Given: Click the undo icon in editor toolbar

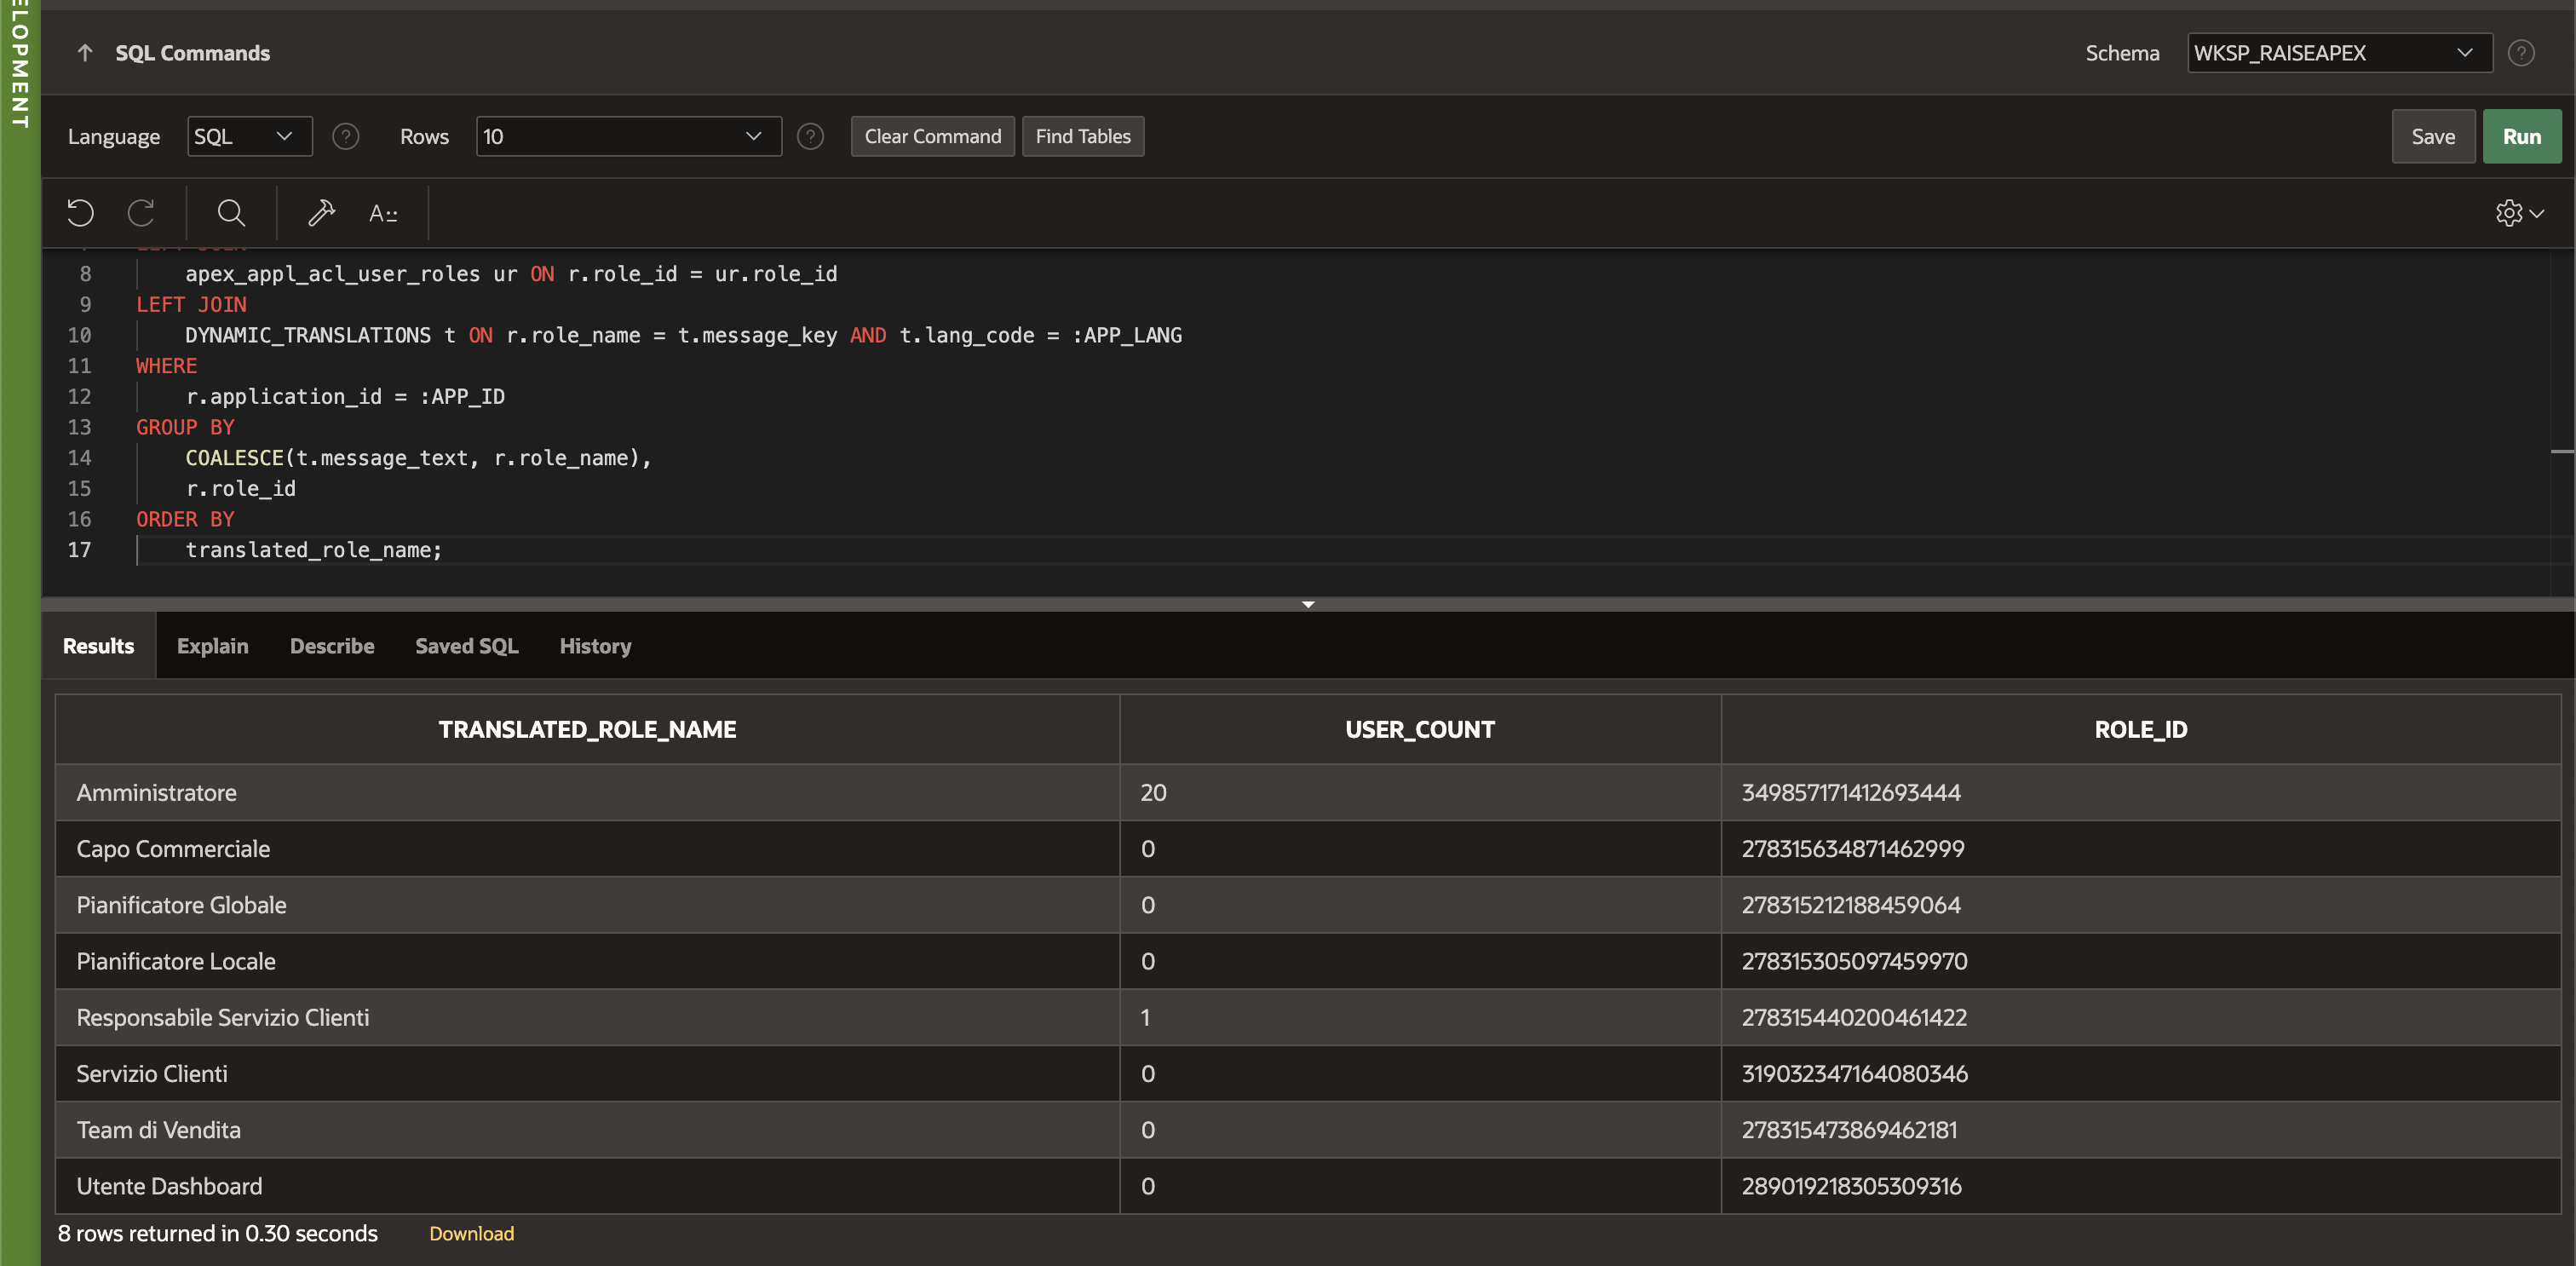Looking at the screenshot, I should pos(80,213).
